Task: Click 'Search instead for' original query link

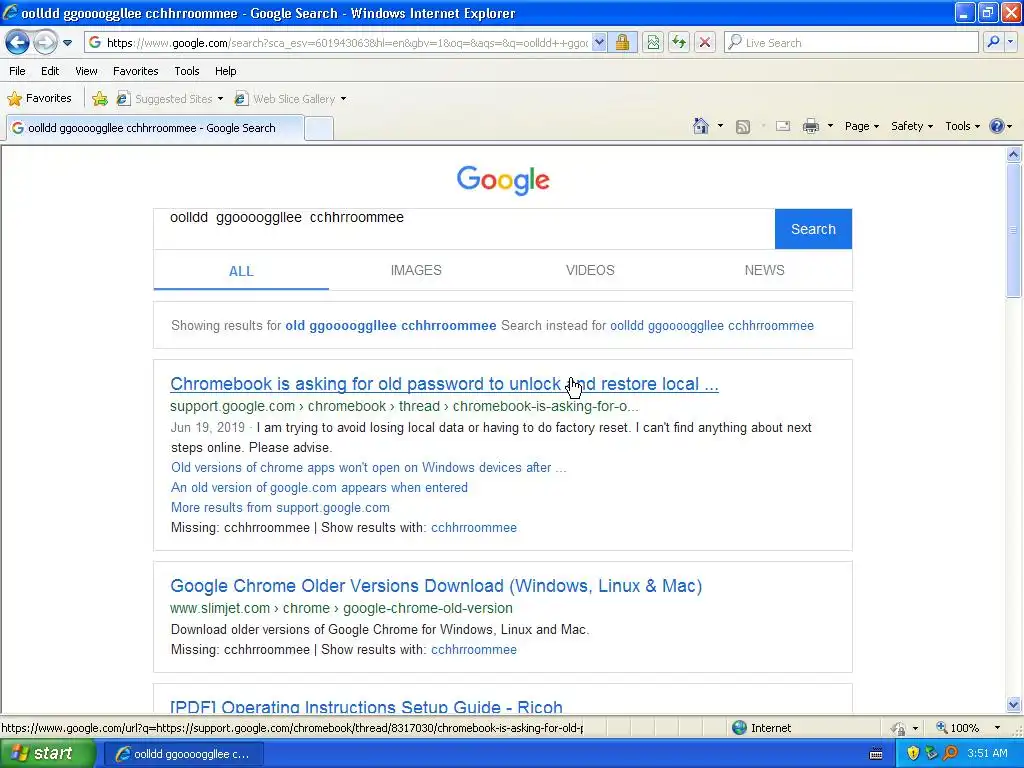Action: [x=712, y=325]
